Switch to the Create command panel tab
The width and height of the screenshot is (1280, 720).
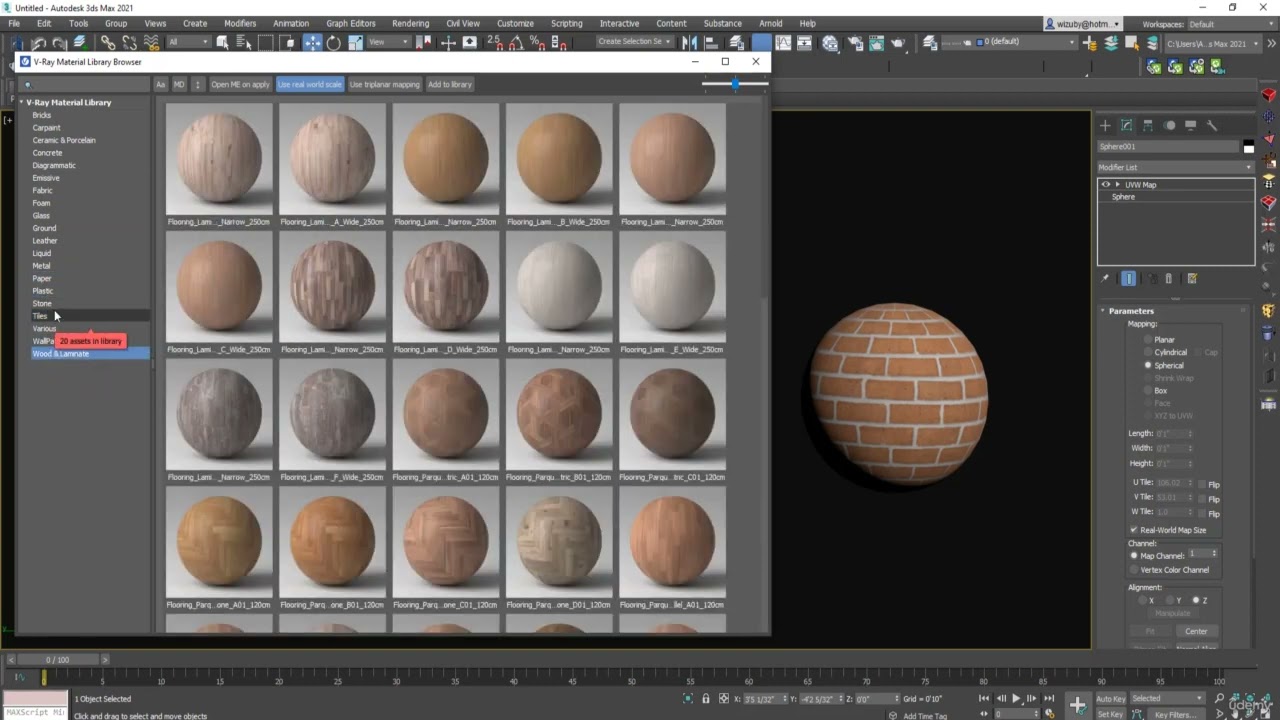(1105, 125)
